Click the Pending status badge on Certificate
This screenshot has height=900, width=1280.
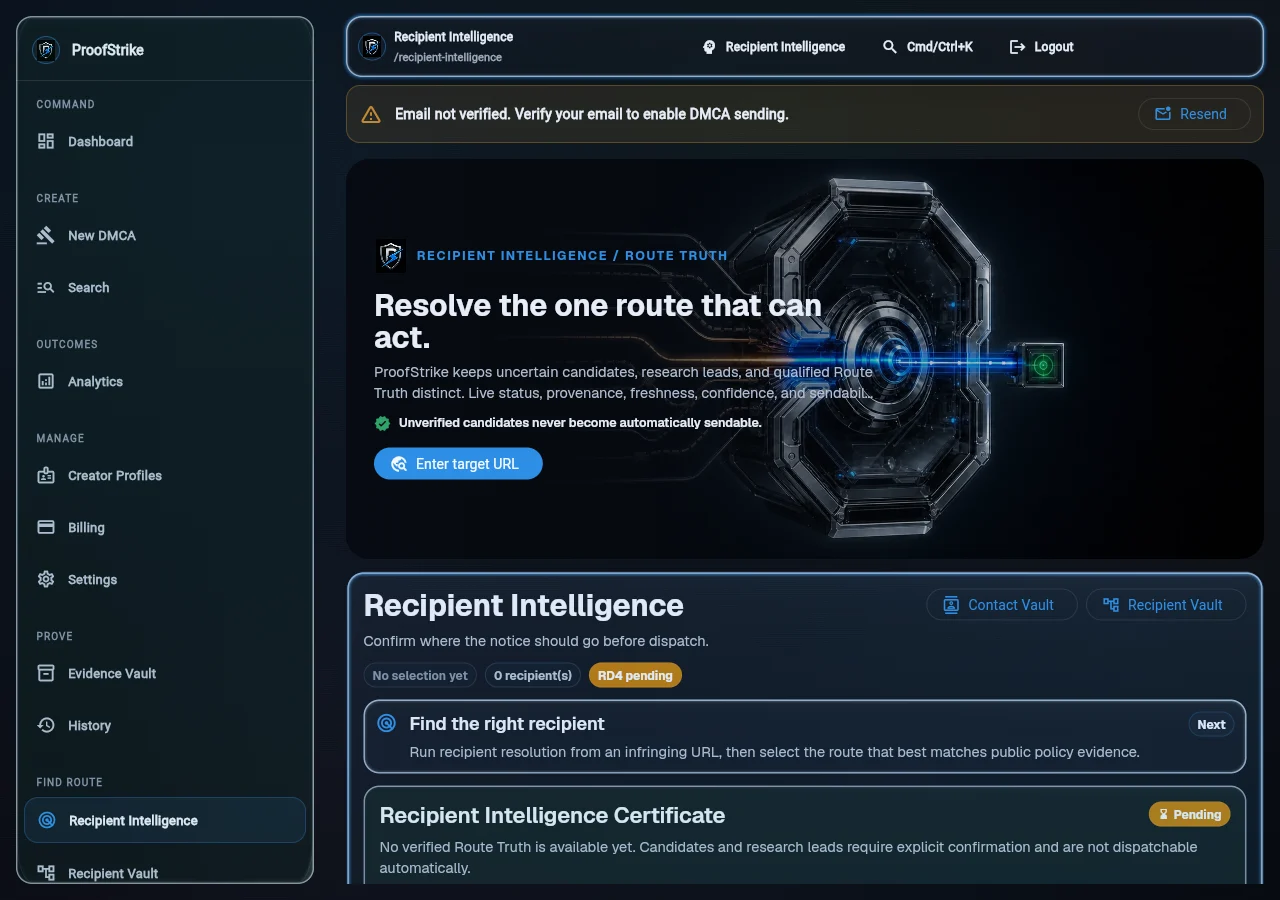click(1190, 815)
